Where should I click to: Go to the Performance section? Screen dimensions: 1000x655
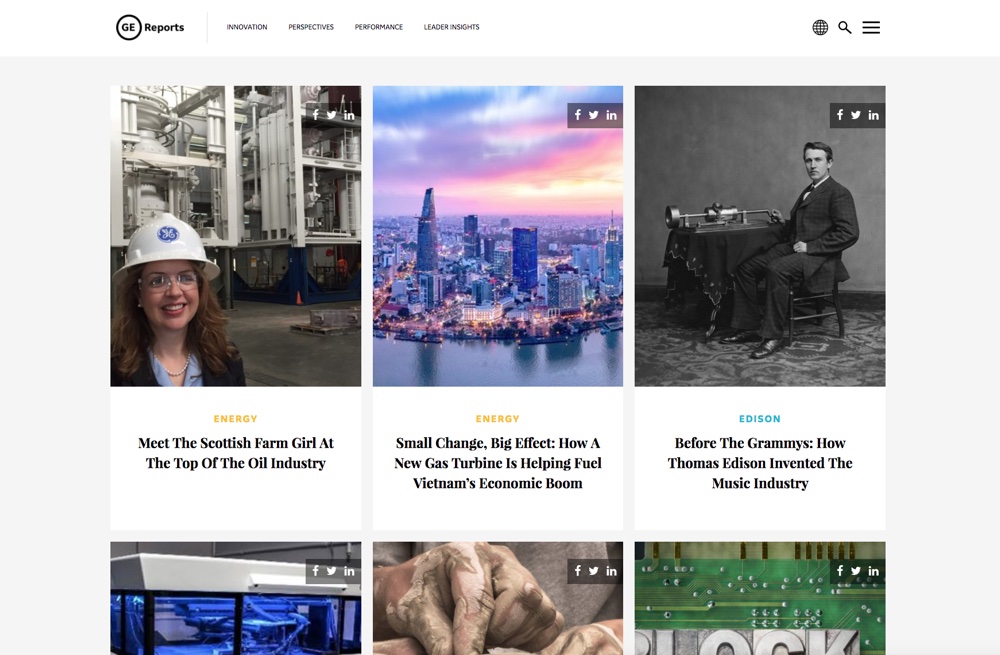(379, 27)
